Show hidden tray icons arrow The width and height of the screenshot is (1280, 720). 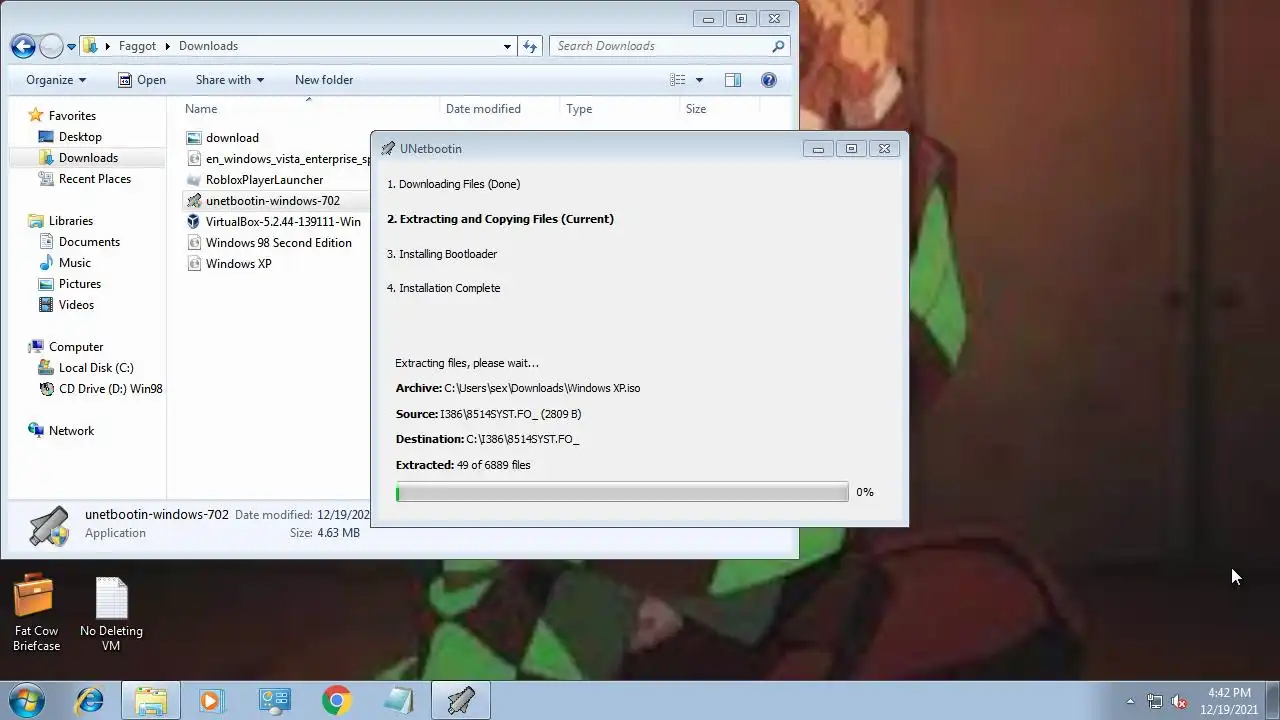tap(1130, 701)
